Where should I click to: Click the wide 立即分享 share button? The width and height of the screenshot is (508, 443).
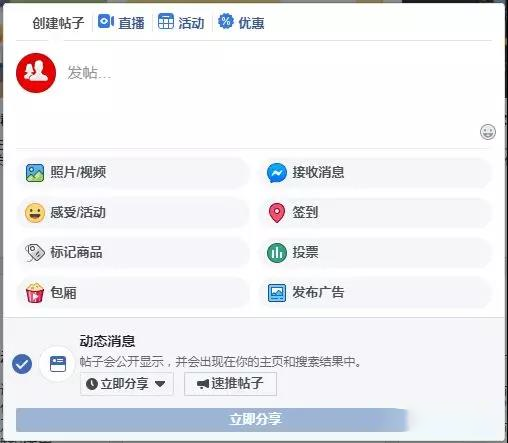[x=212, y=420]
